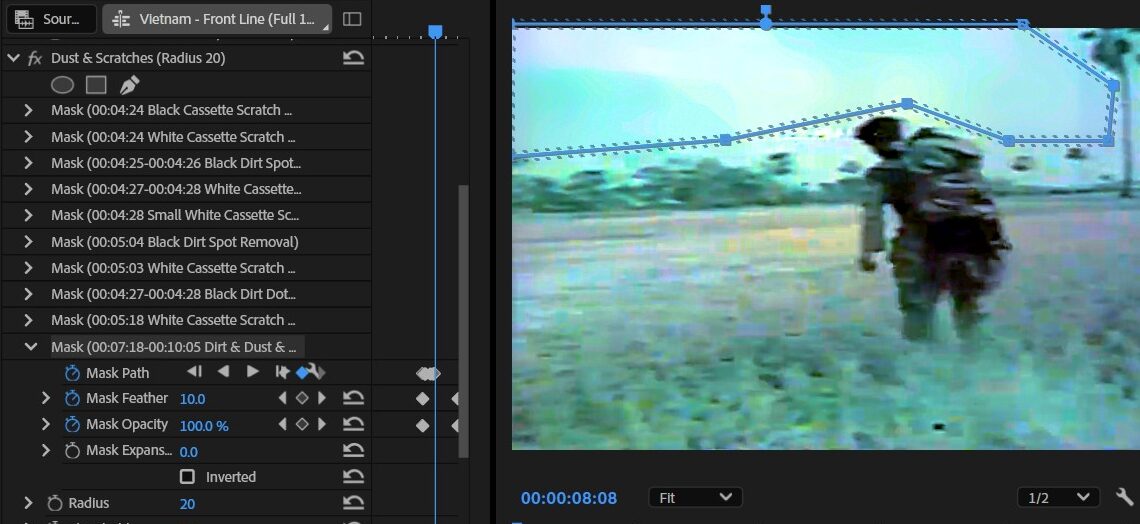Toggle Mask Path animation stopwatch
Viewport: 1140px width, 524px height.
pos(72,373)
